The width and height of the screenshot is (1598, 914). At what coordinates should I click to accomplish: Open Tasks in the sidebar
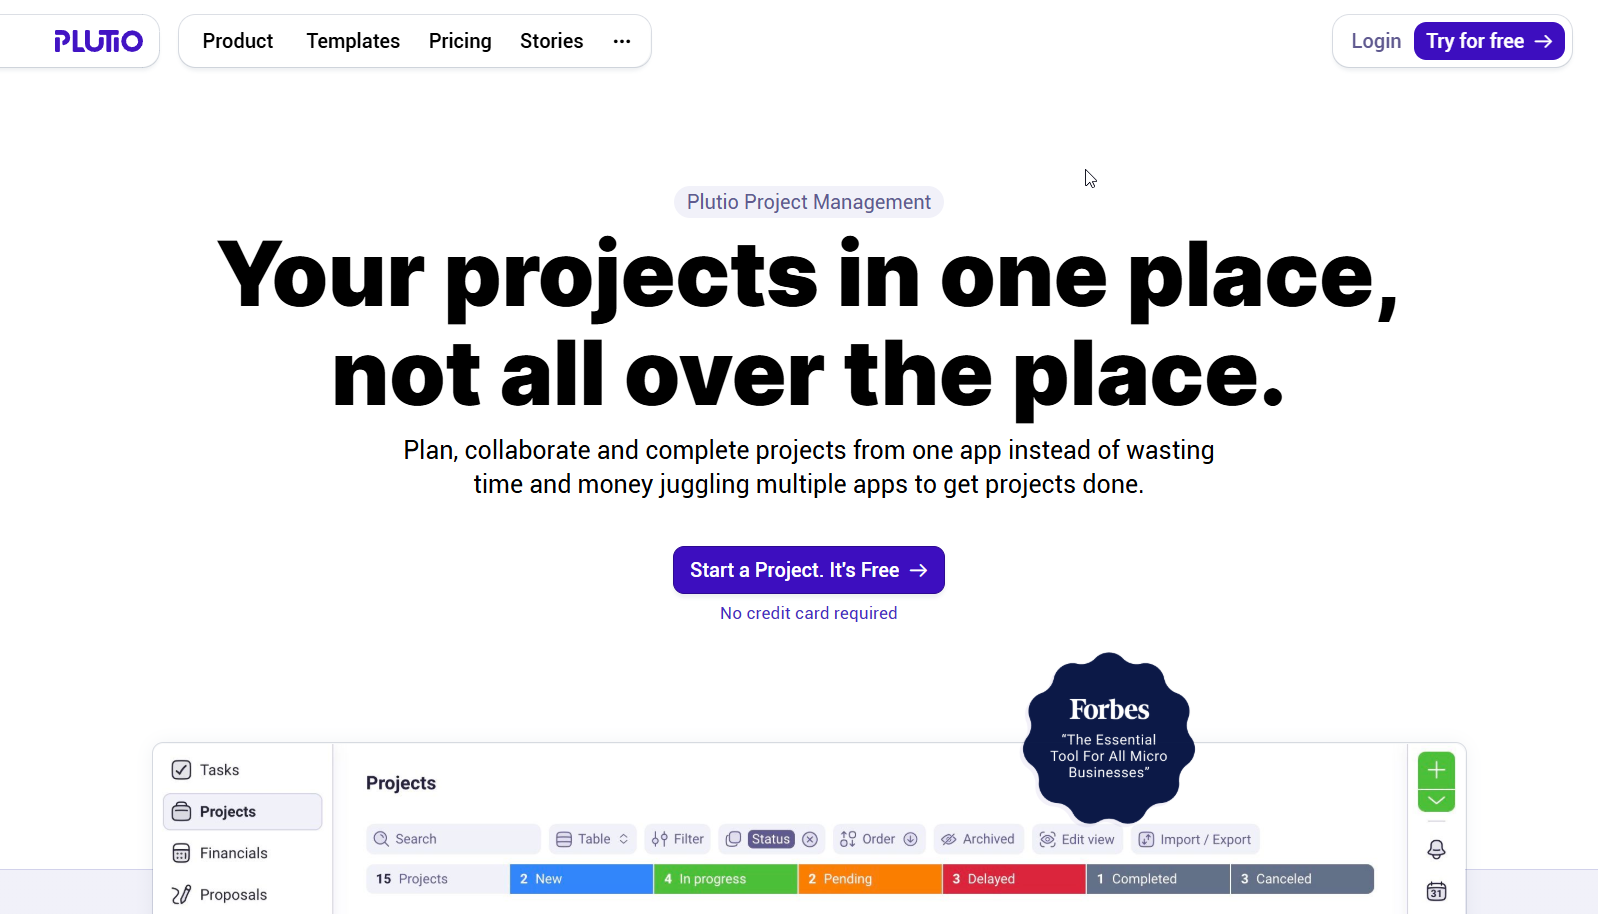pos(219,770)
